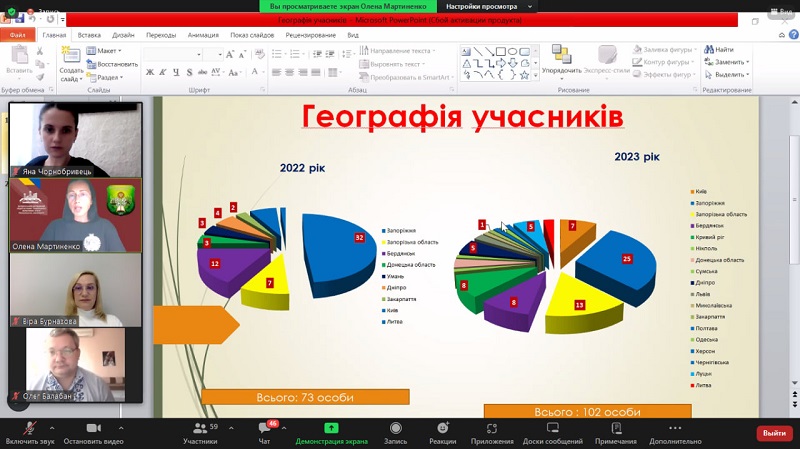Open Участники participants panel
Screen dimensions: 800x449
[x=200, y=433]
